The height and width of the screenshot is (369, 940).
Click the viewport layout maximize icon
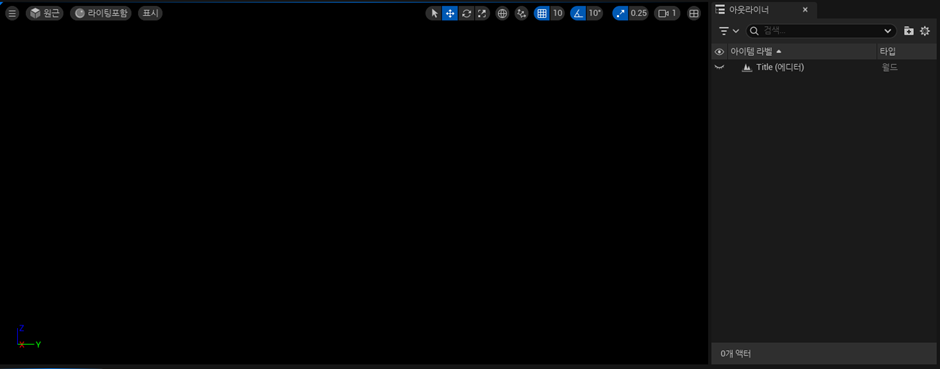coord(694,13)
